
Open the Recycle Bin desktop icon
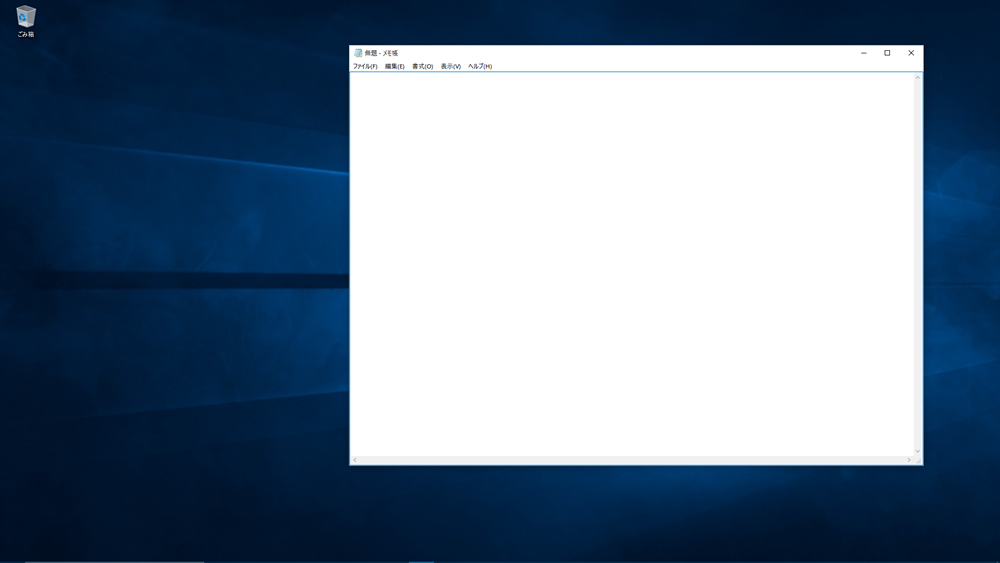click(x=26, y=21)
